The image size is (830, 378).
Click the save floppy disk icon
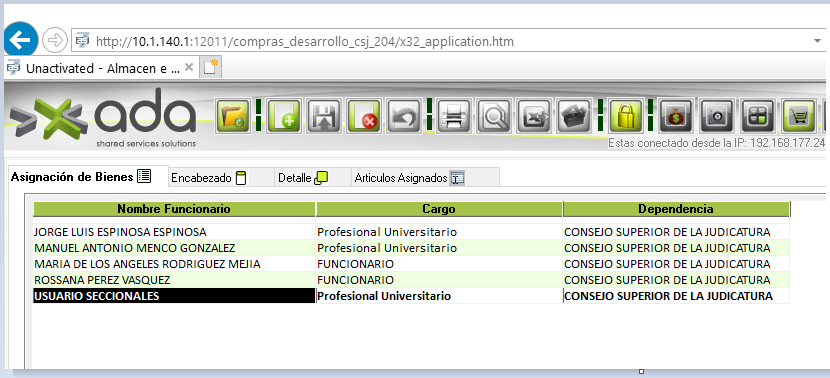tap(324, 116)
